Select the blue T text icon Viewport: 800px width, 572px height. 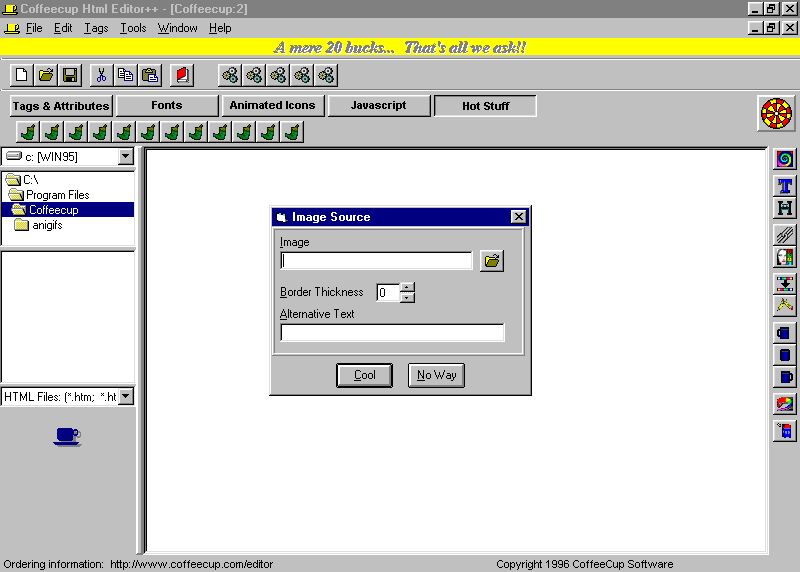(x=785, y=186)
